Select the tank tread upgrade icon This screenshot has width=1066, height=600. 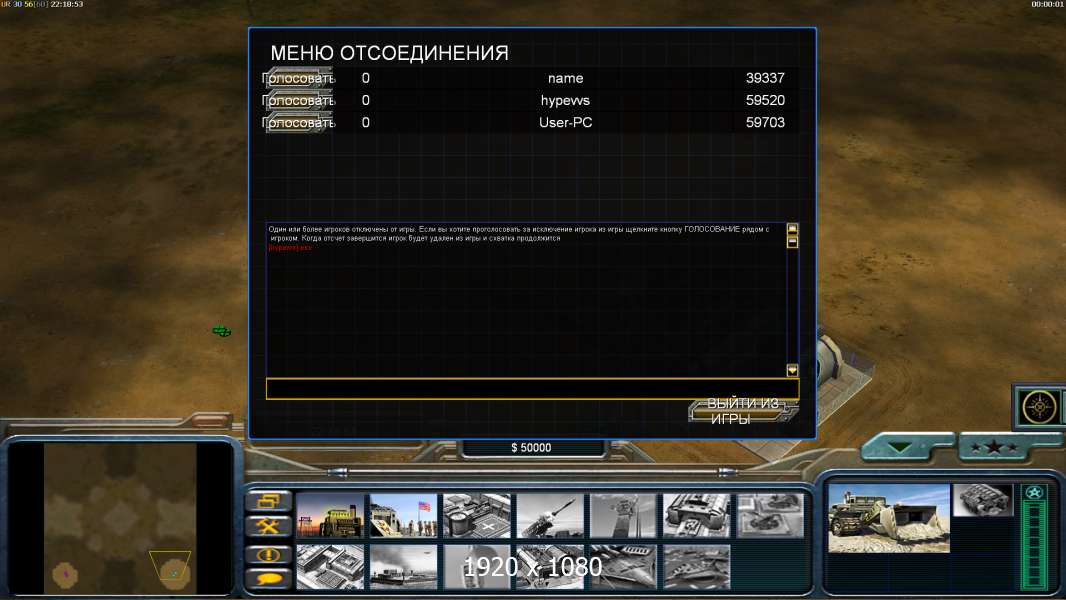983,500
